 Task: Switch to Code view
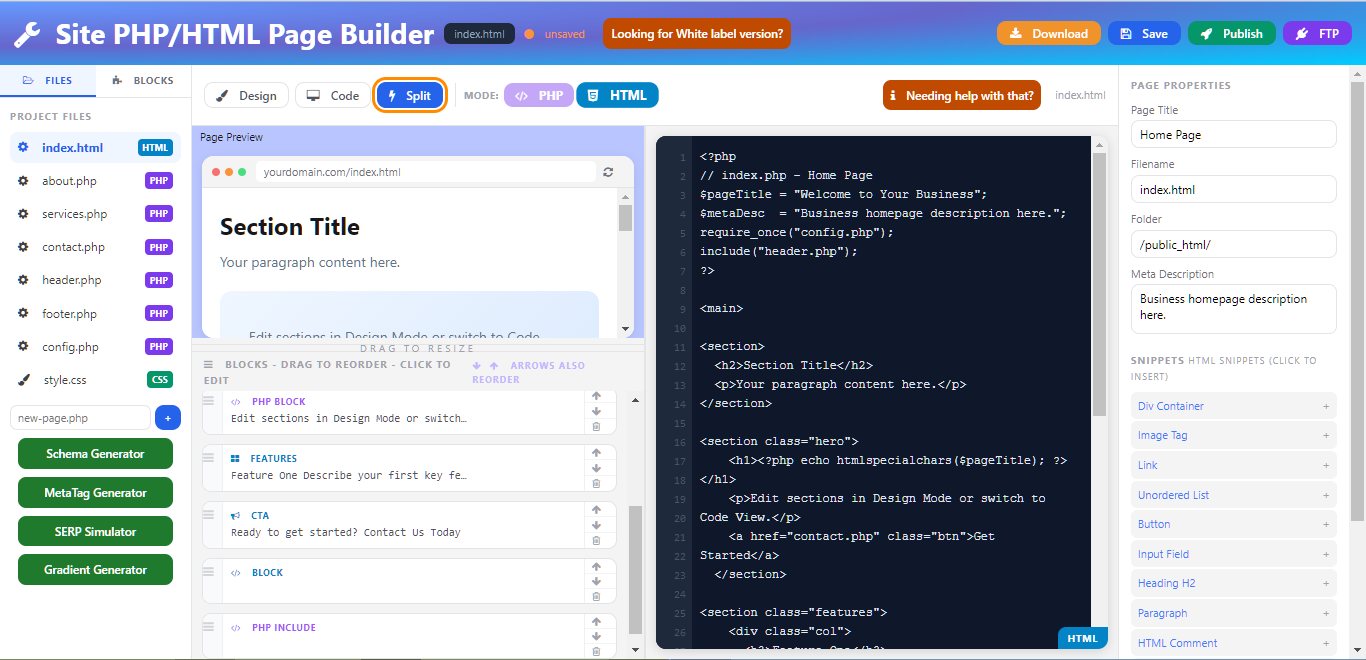coord(333,96)
